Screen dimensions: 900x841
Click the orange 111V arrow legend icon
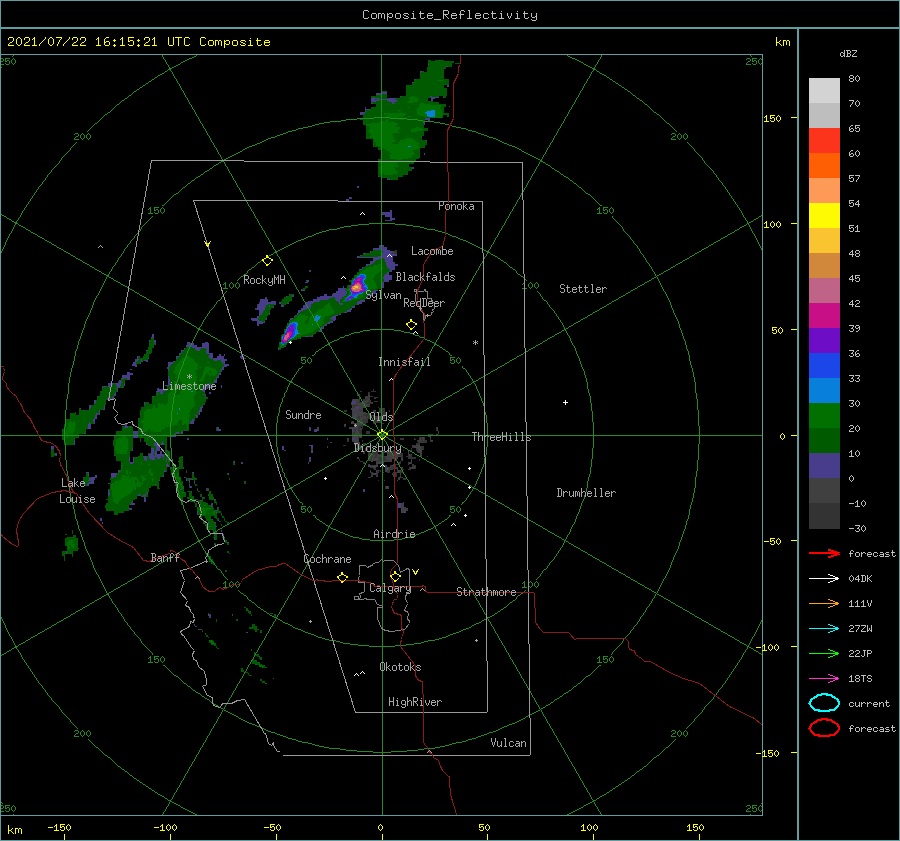(x=824, y=603)
